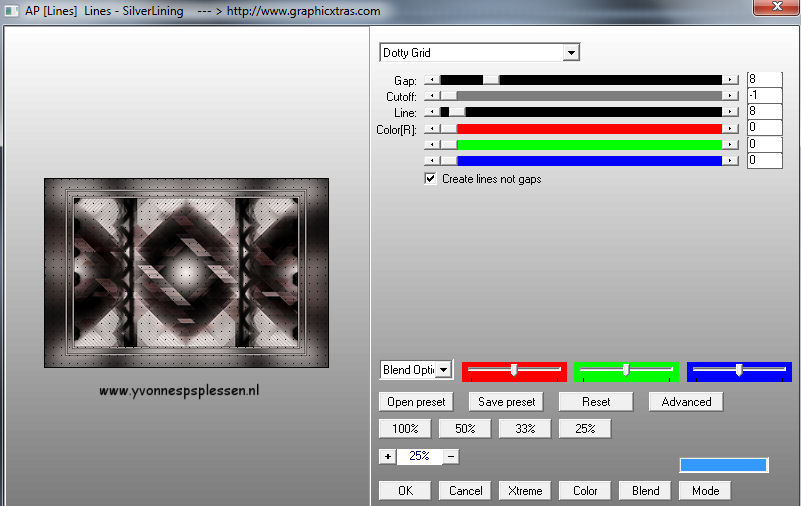Adjust the green blend slider
The height and width of the screenshot is (506, 801).
pyautogui.click(x=626, y=370)
